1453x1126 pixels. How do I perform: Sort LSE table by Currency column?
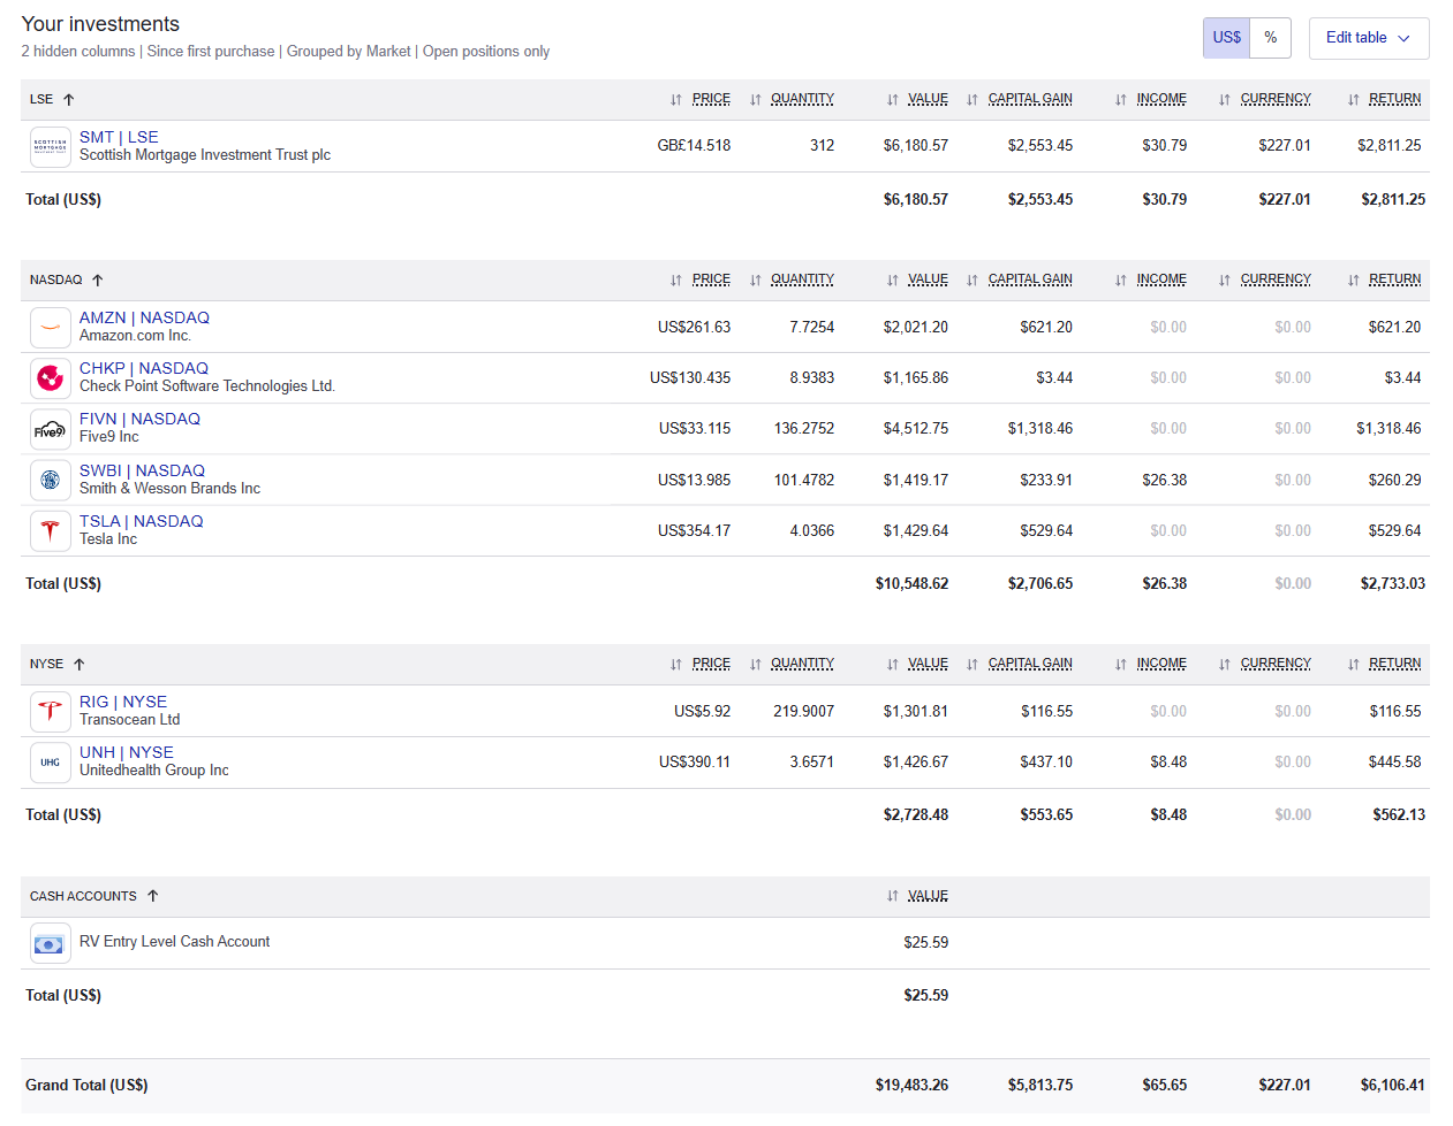tap(1265, 99)
